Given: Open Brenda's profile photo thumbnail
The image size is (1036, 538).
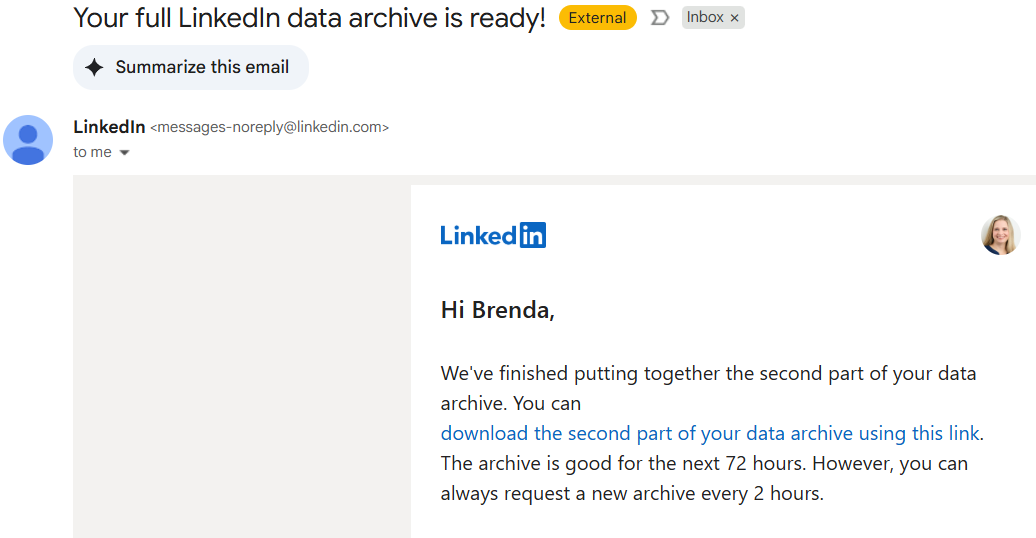Looking at the screenshot, I should 1000,235.
